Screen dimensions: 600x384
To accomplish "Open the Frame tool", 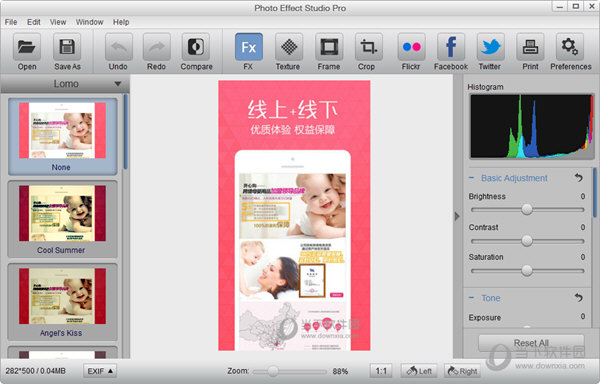I will pyautogui.click(x=329, y=47).
